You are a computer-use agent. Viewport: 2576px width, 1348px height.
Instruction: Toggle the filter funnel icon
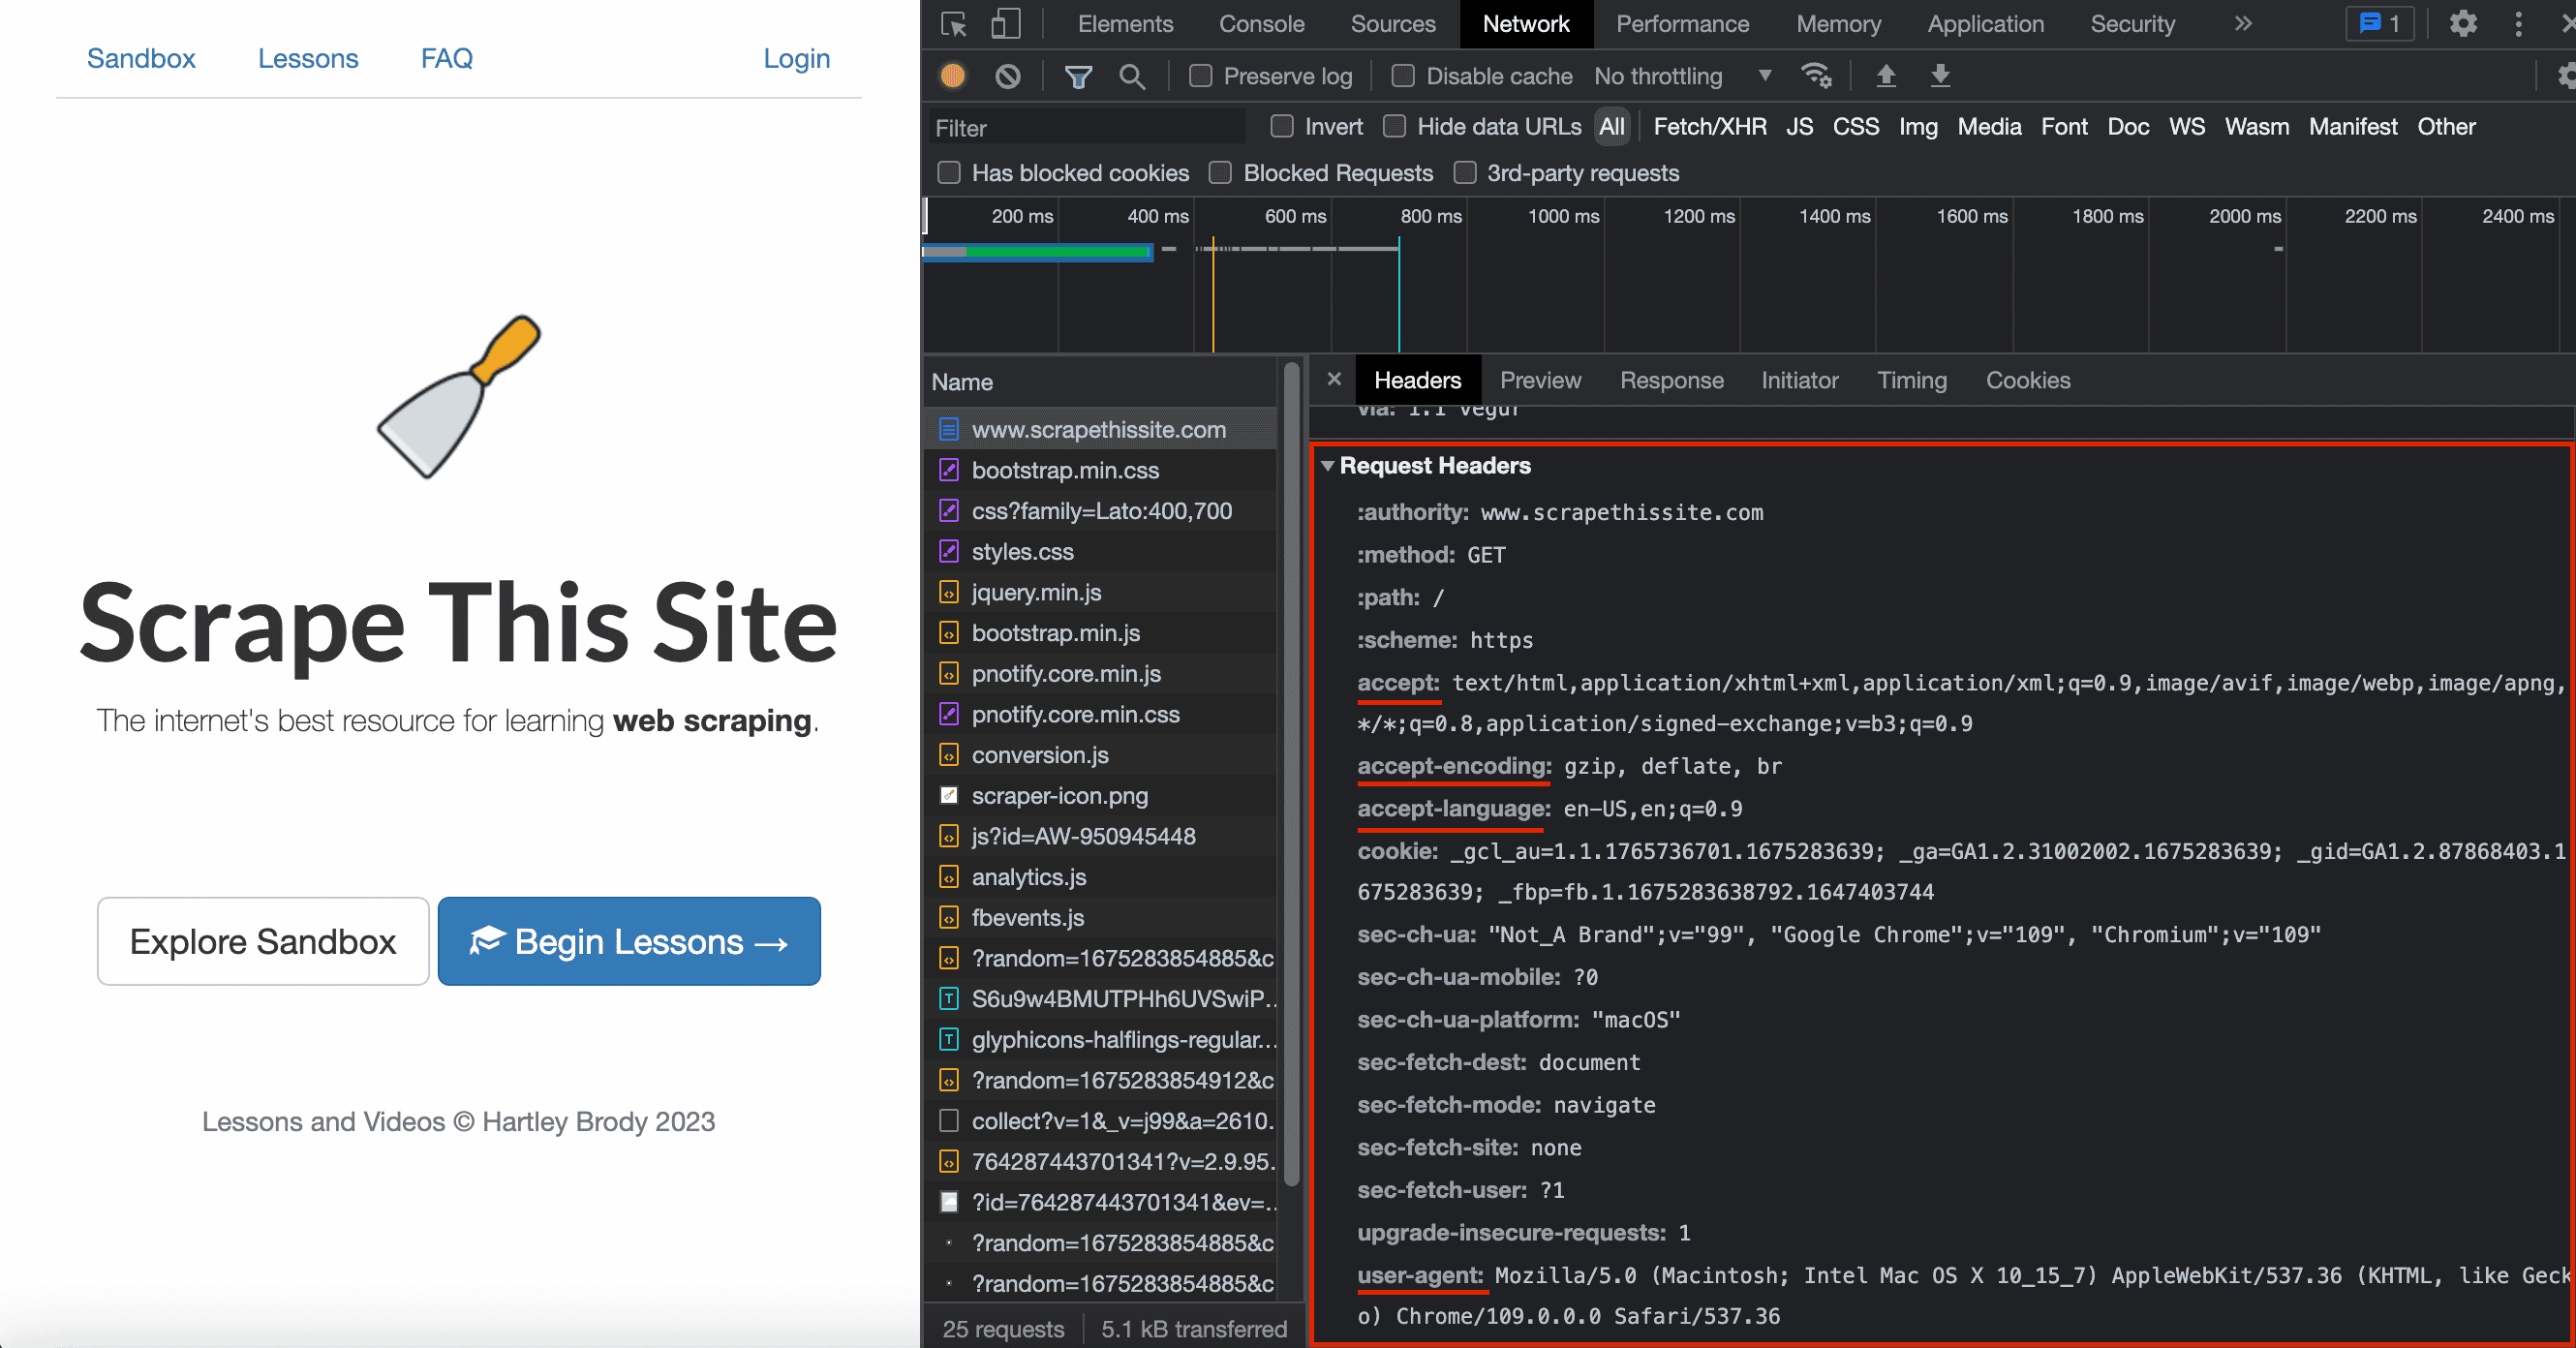1078,76
